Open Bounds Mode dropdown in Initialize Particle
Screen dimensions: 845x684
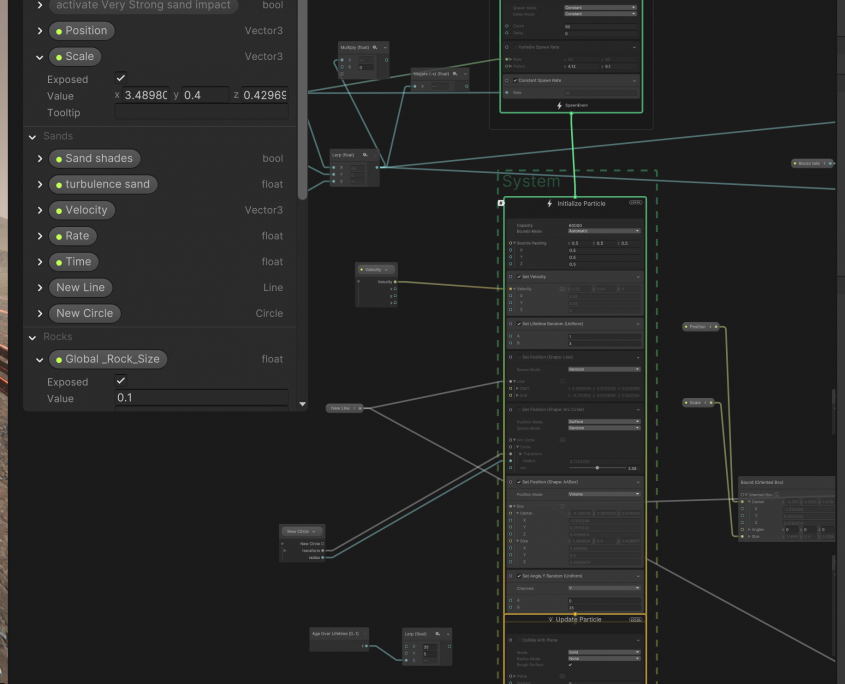point(603,231)
